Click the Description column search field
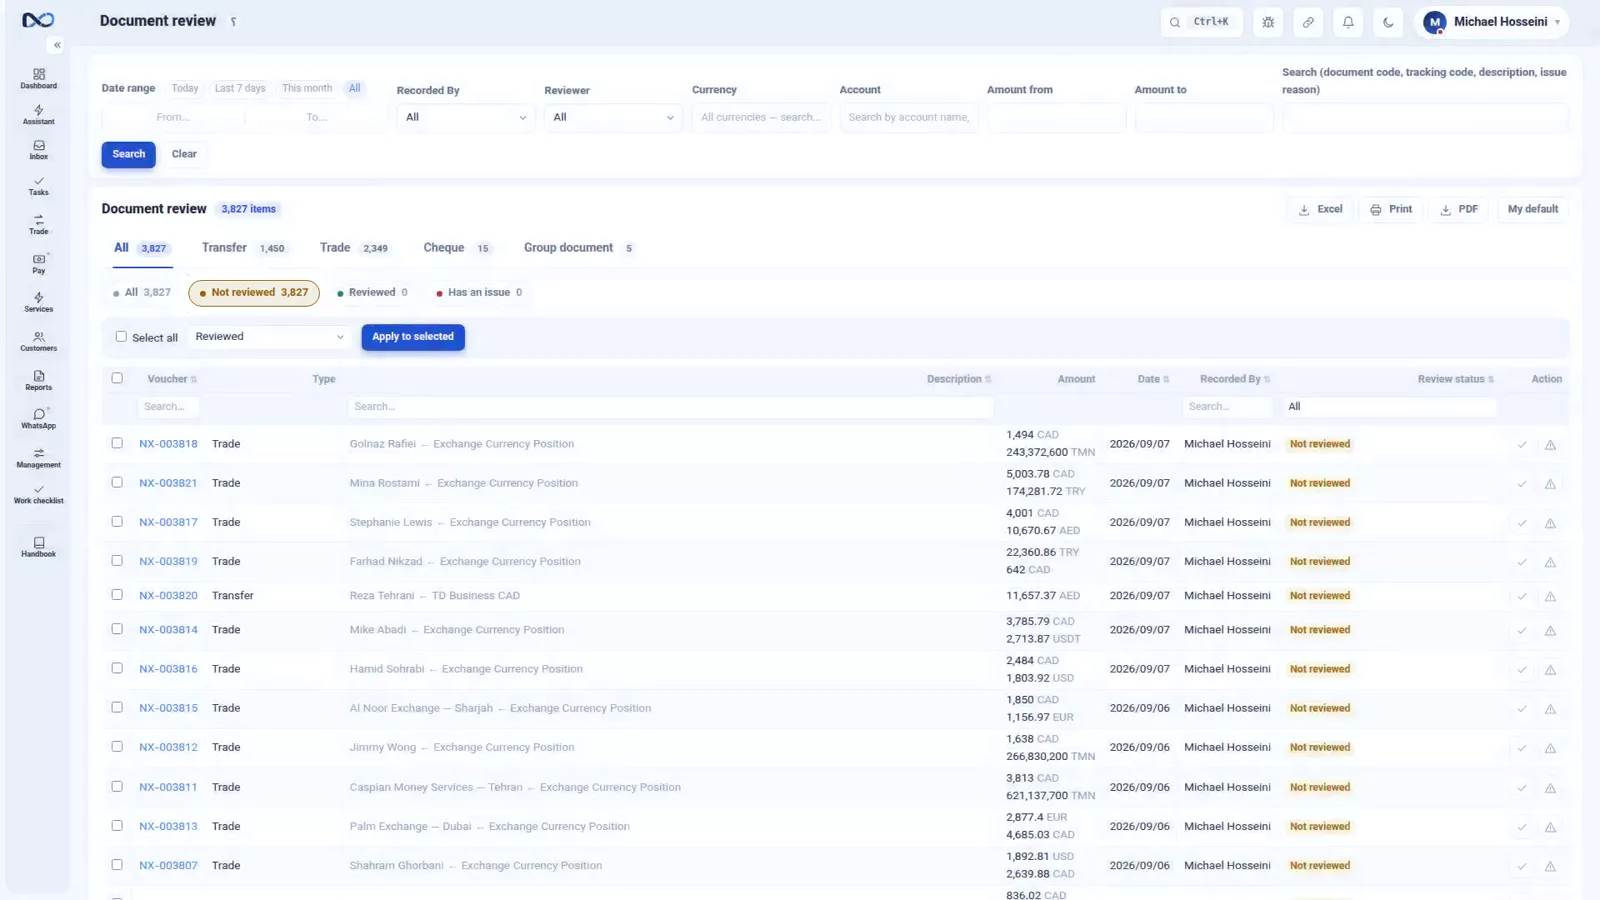 pos(671,407)
